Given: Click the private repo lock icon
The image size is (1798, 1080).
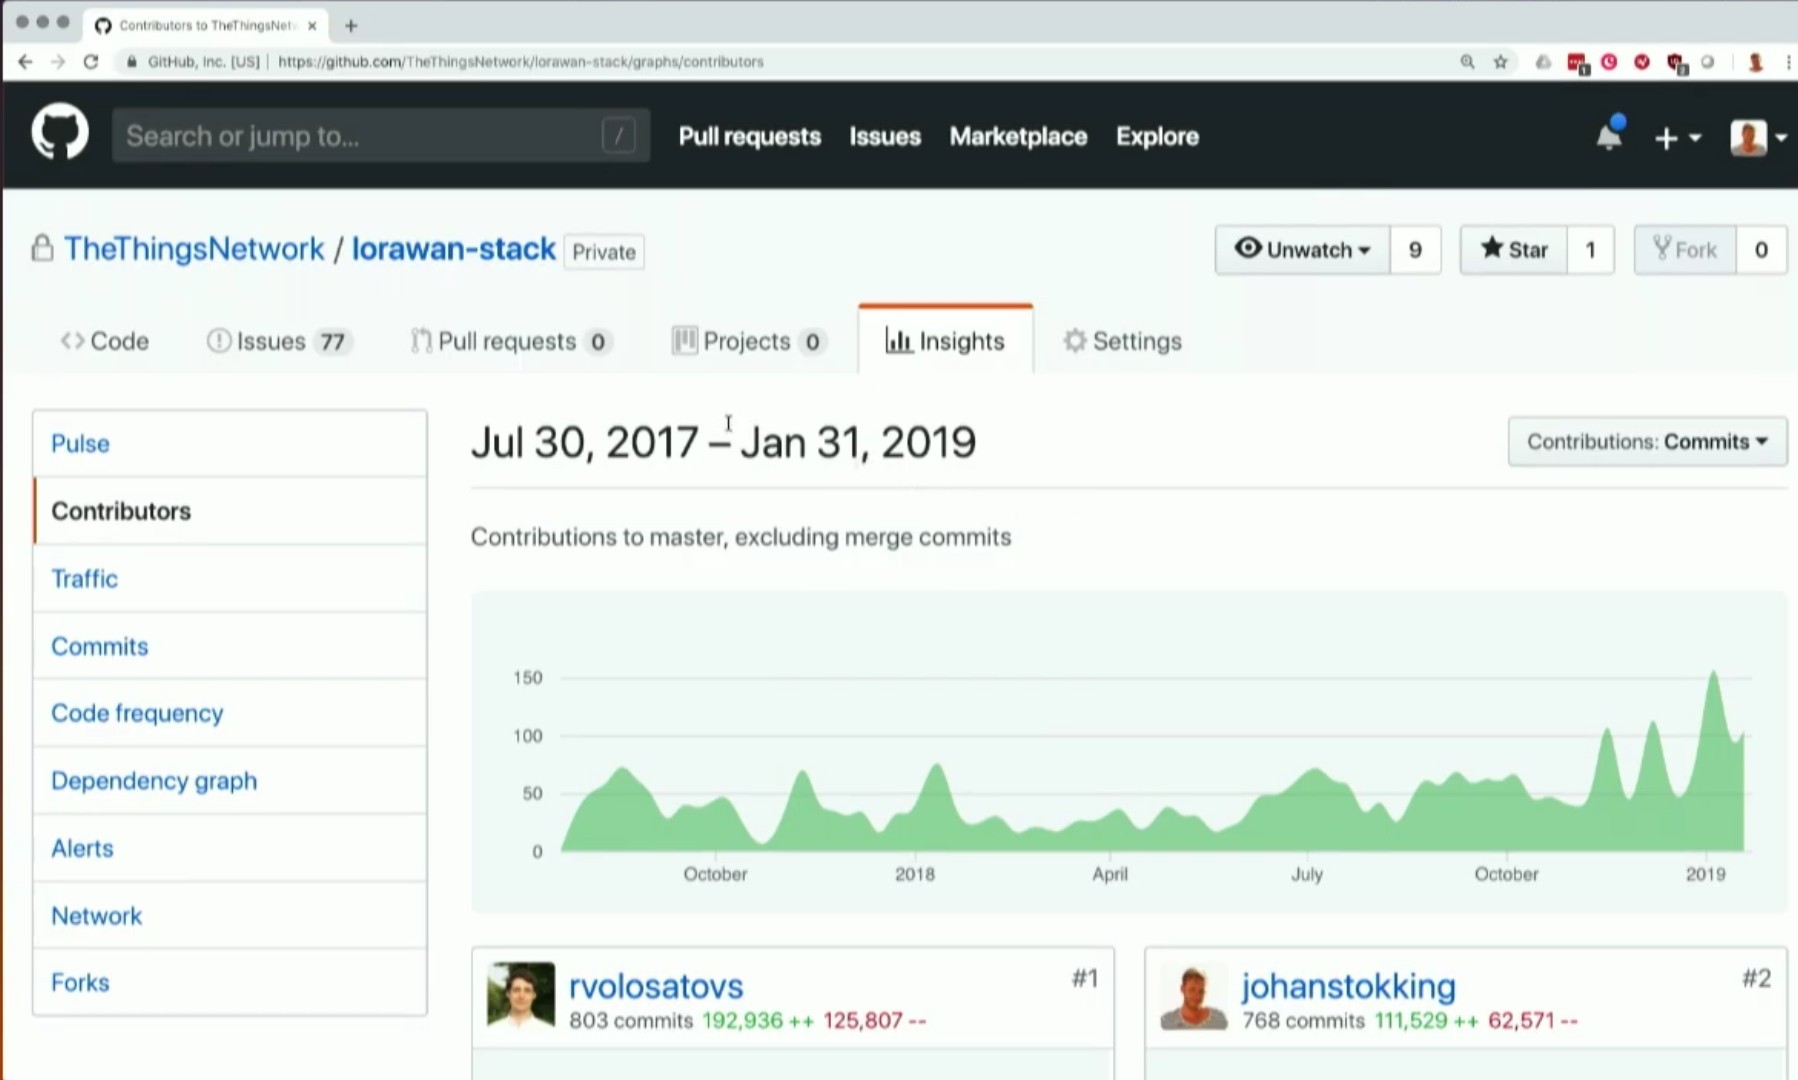Looking at the screenshot, I should 42,248.
